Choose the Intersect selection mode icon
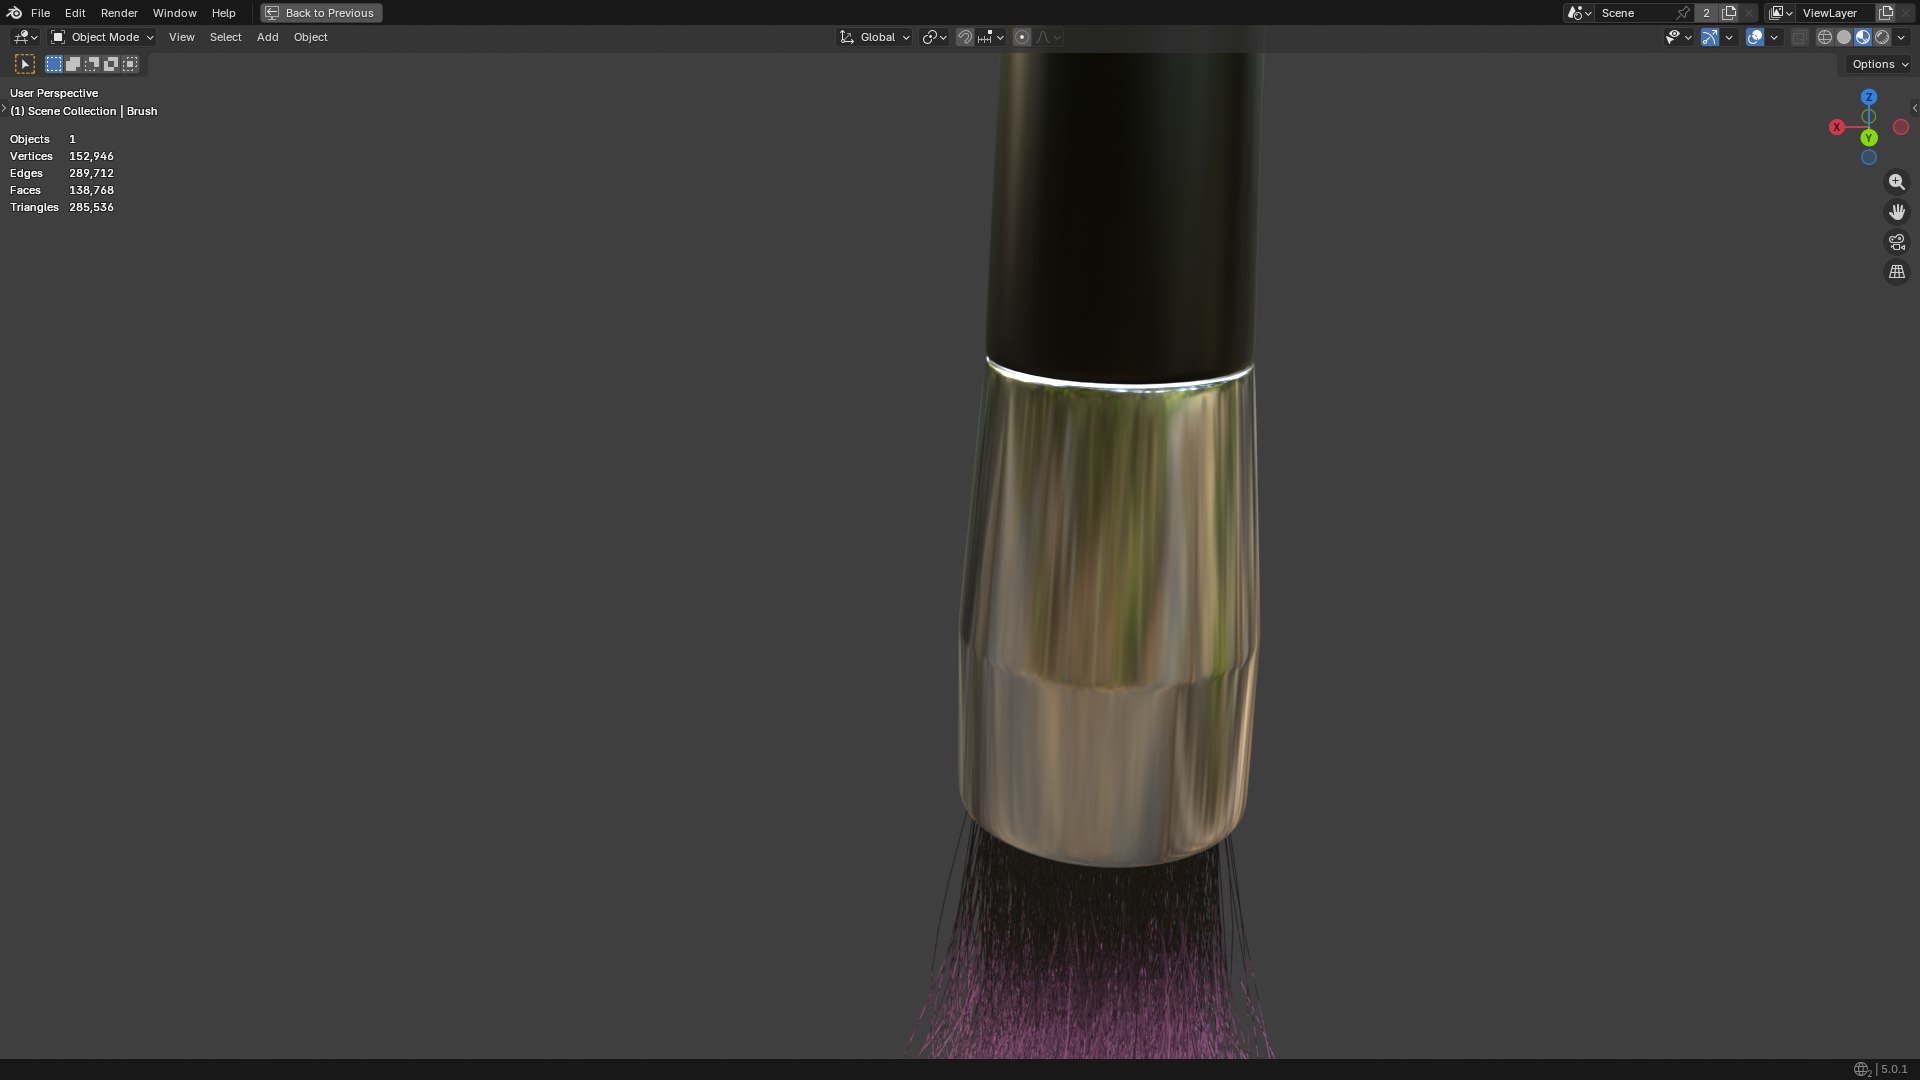Screen dimensions: 1920x1080 coord(130,64)
